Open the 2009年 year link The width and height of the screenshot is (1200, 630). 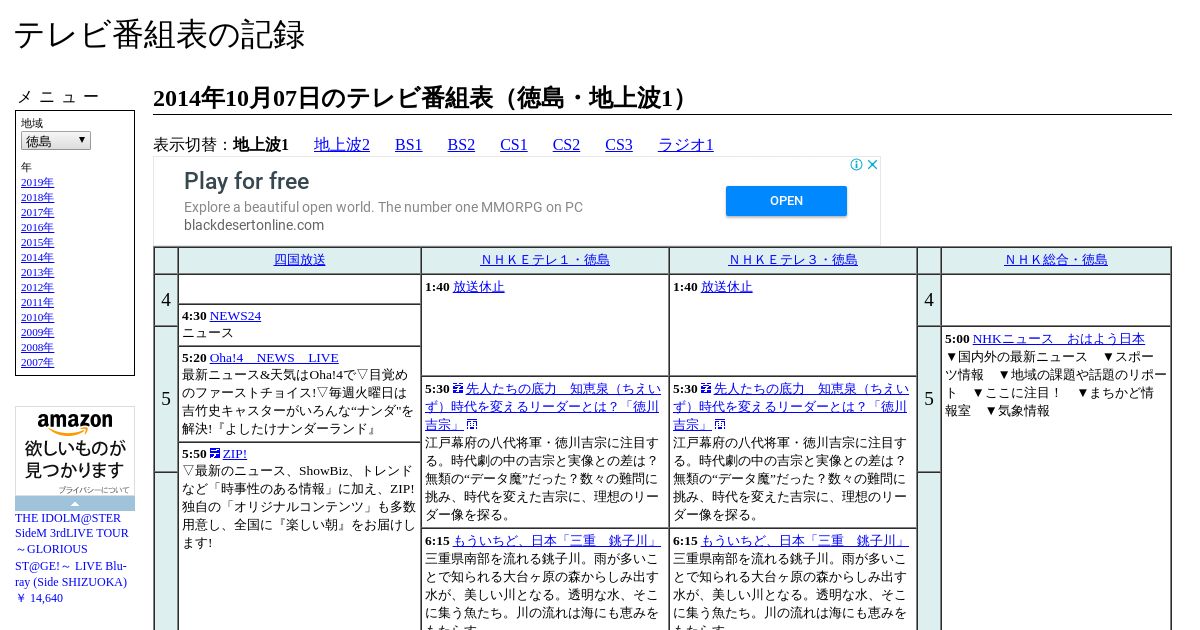click(37, 332)
